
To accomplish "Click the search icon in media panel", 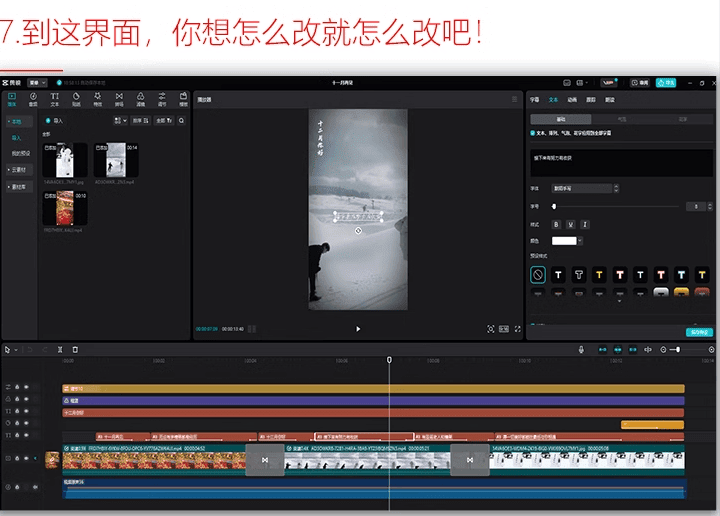I will (181, 120).
